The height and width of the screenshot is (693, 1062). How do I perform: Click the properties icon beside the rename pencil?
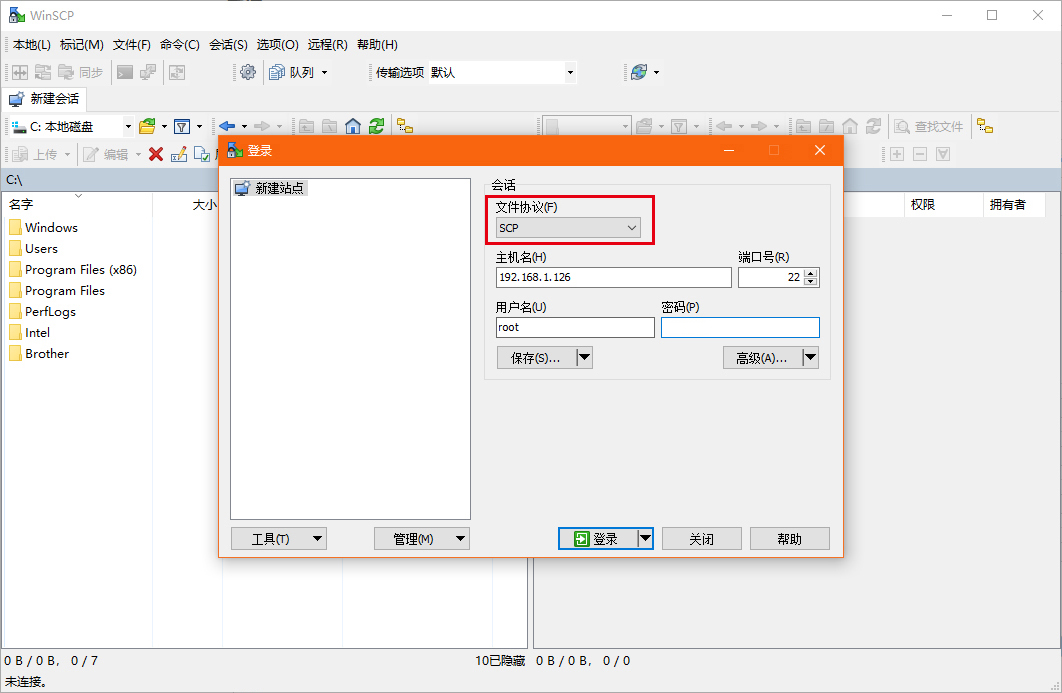click(202, 154)
